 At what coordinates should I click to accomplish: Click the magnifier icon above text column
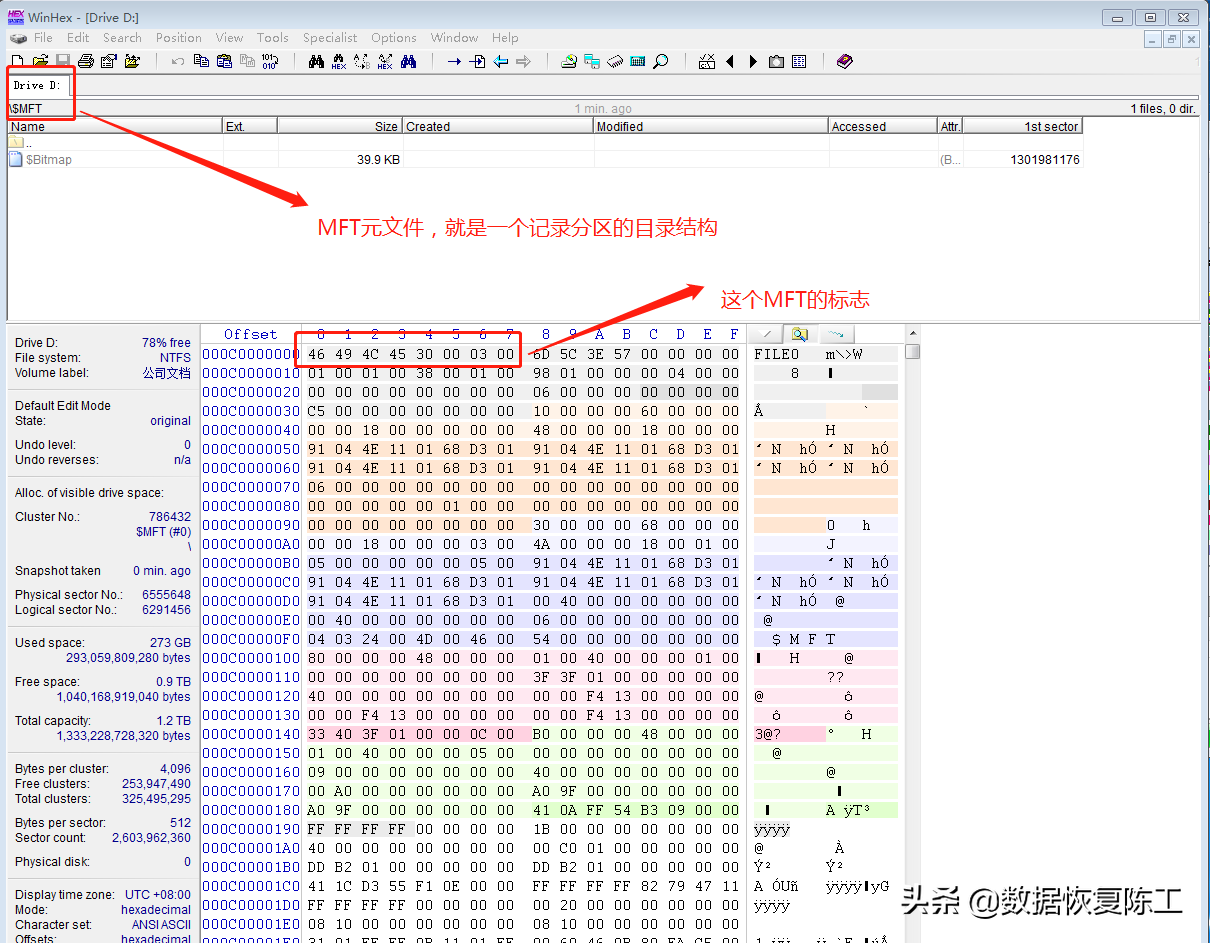pyautogui.click(x=800, y=334)
